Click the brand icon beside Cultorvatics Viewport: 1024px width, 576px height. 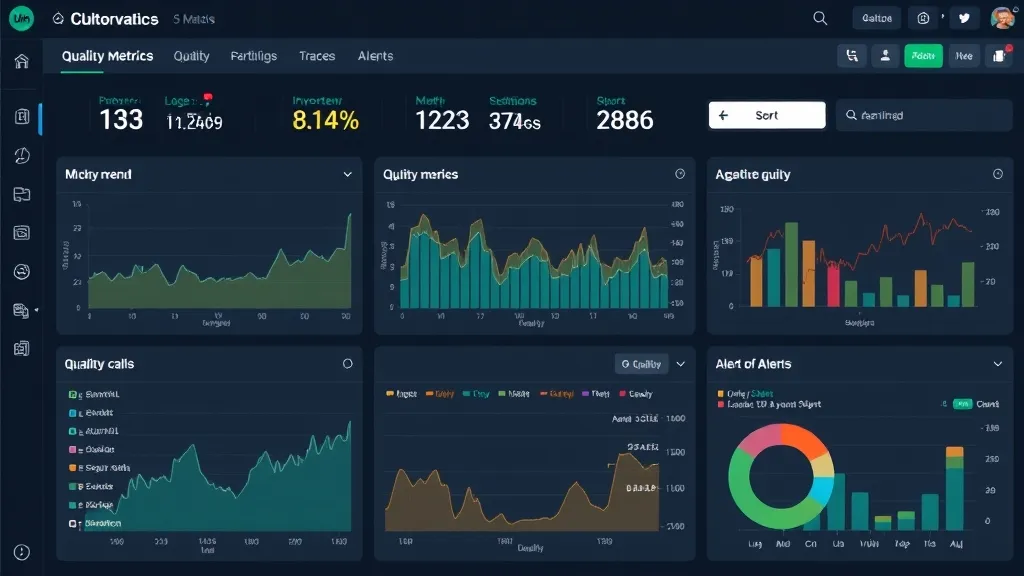pos(58,18)
